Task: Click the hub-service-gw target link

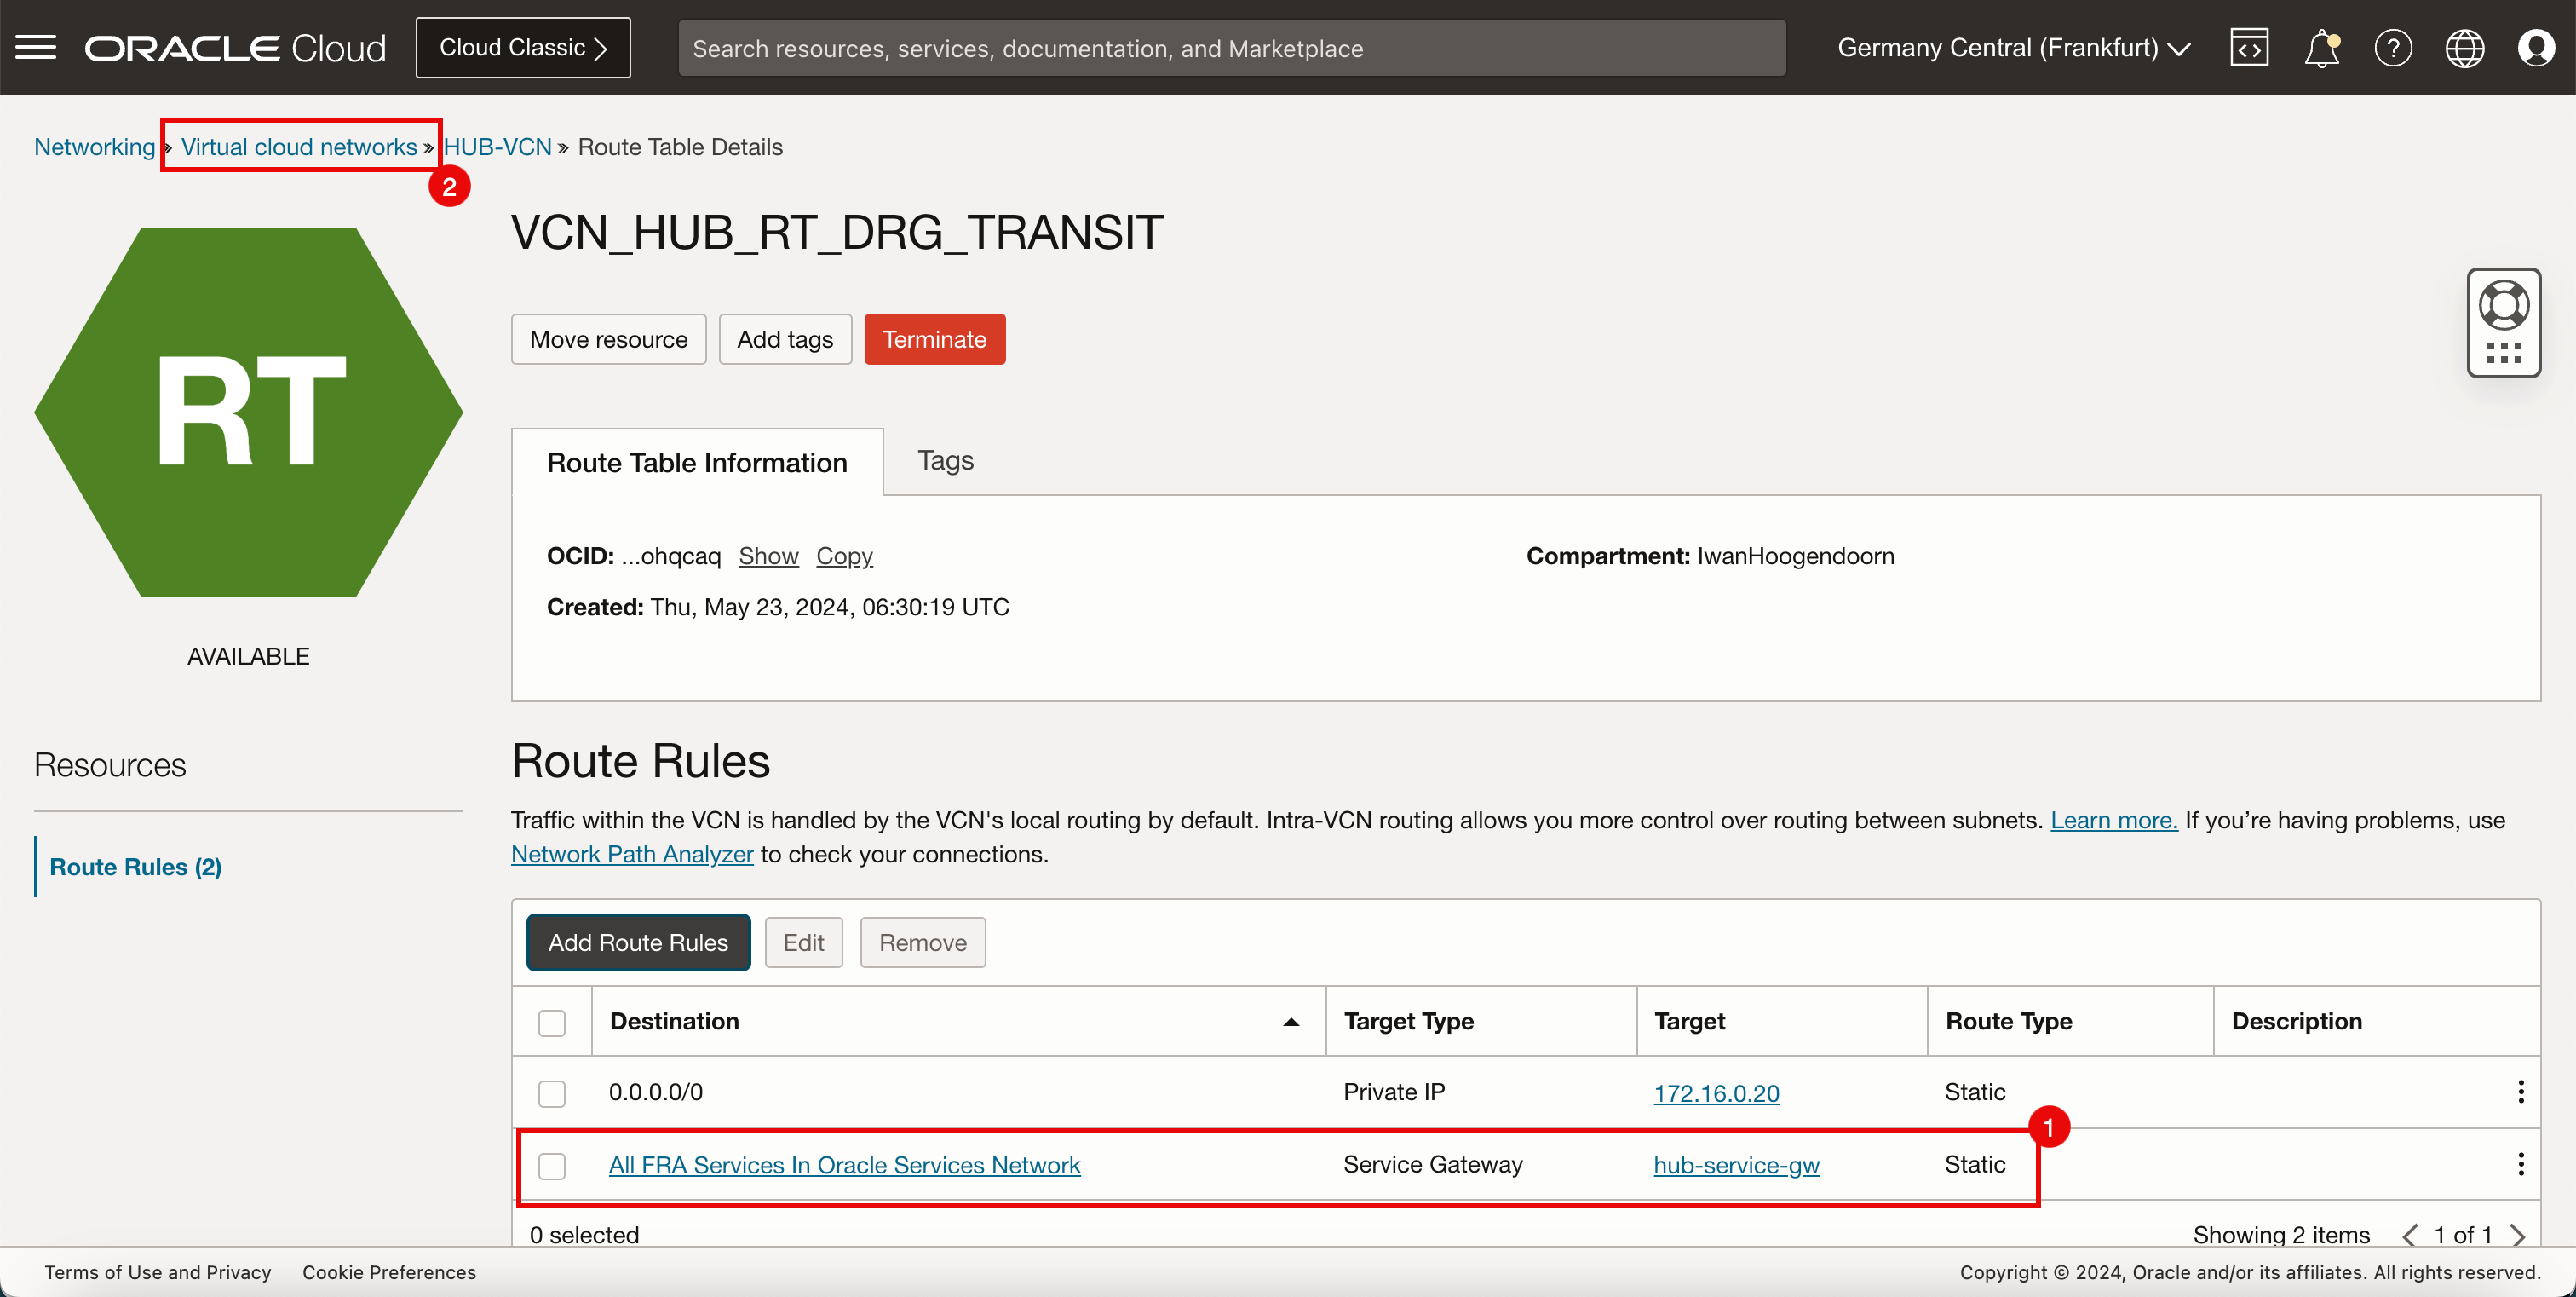Action: 1736,1163
